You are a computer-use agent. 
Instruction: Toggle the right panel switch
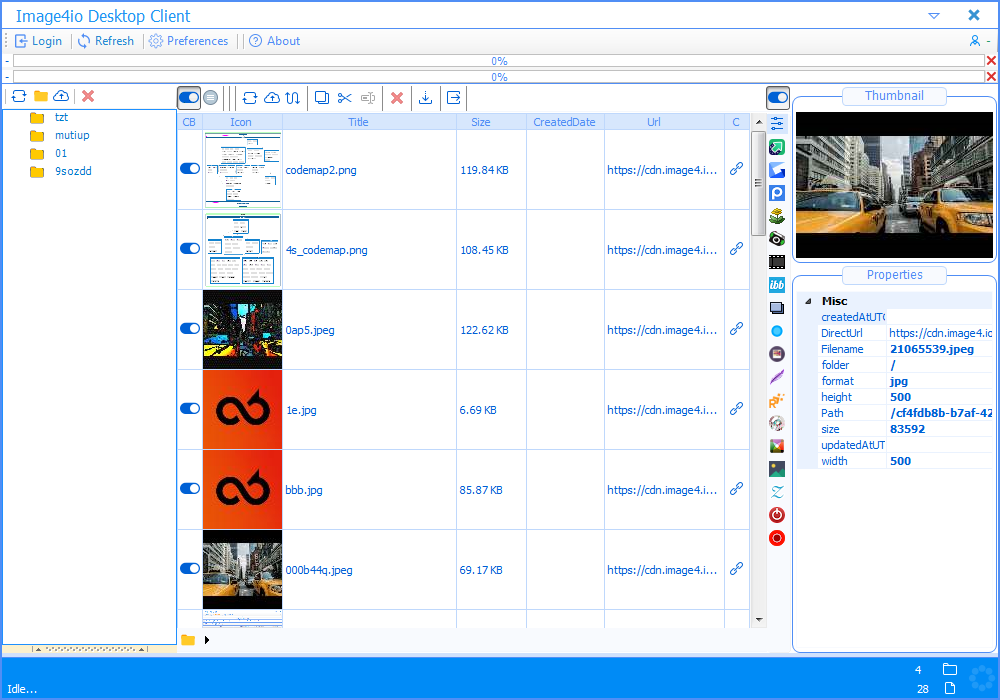tap(778, 98)
